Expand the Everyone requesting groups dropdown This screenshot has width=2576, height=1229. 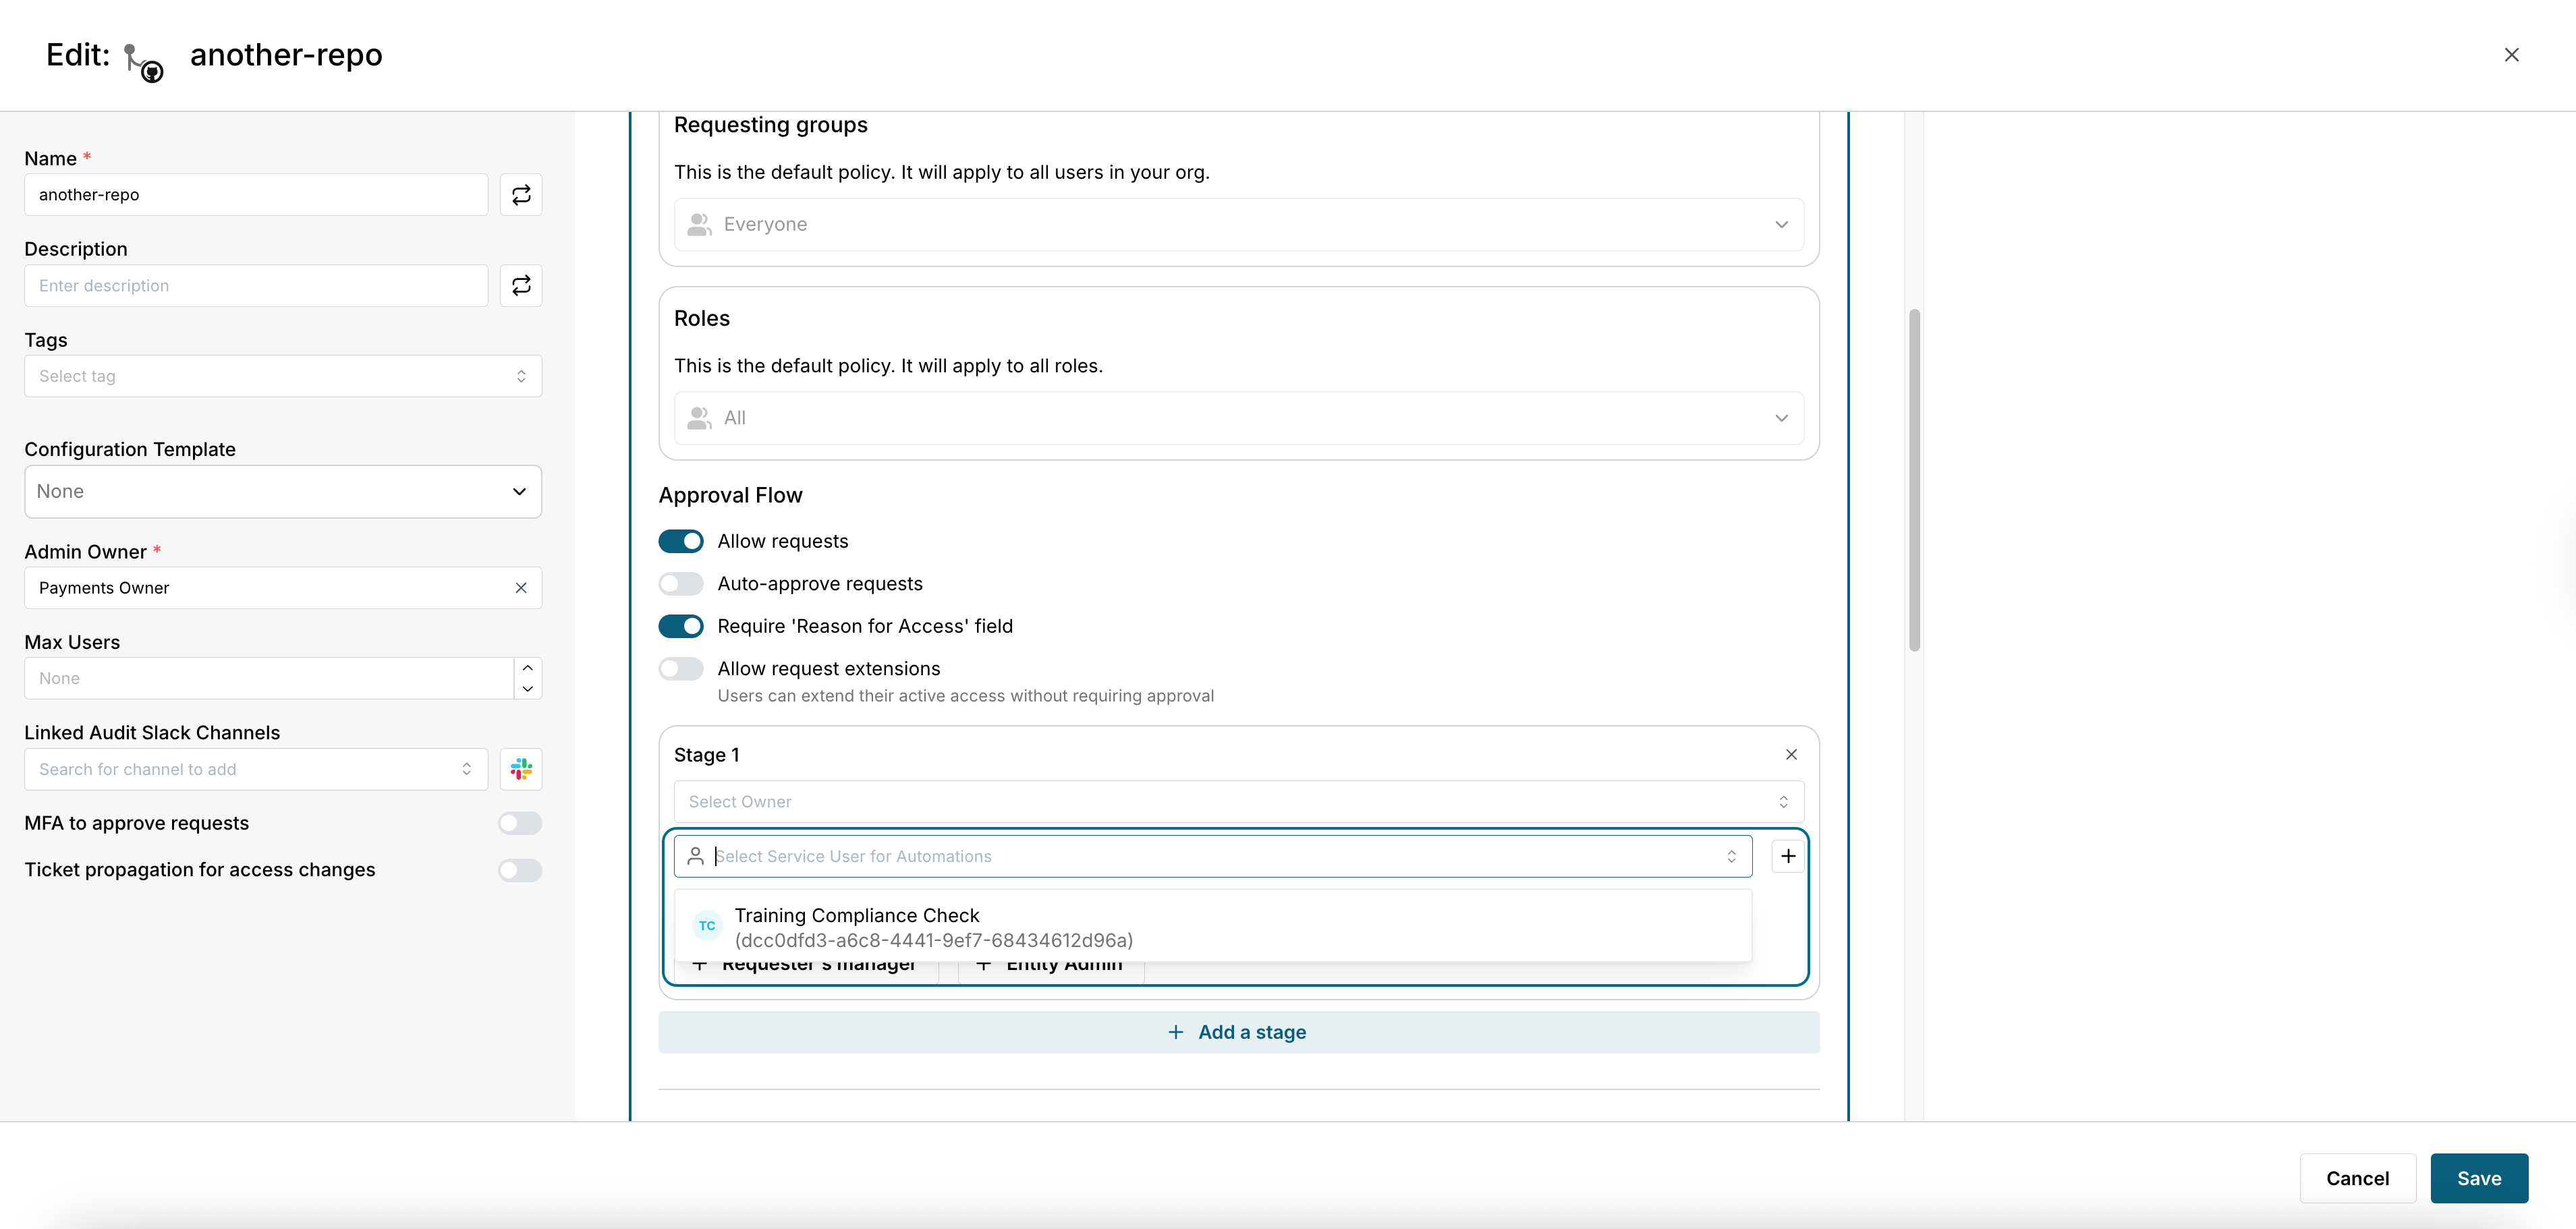coord(1238,224)
